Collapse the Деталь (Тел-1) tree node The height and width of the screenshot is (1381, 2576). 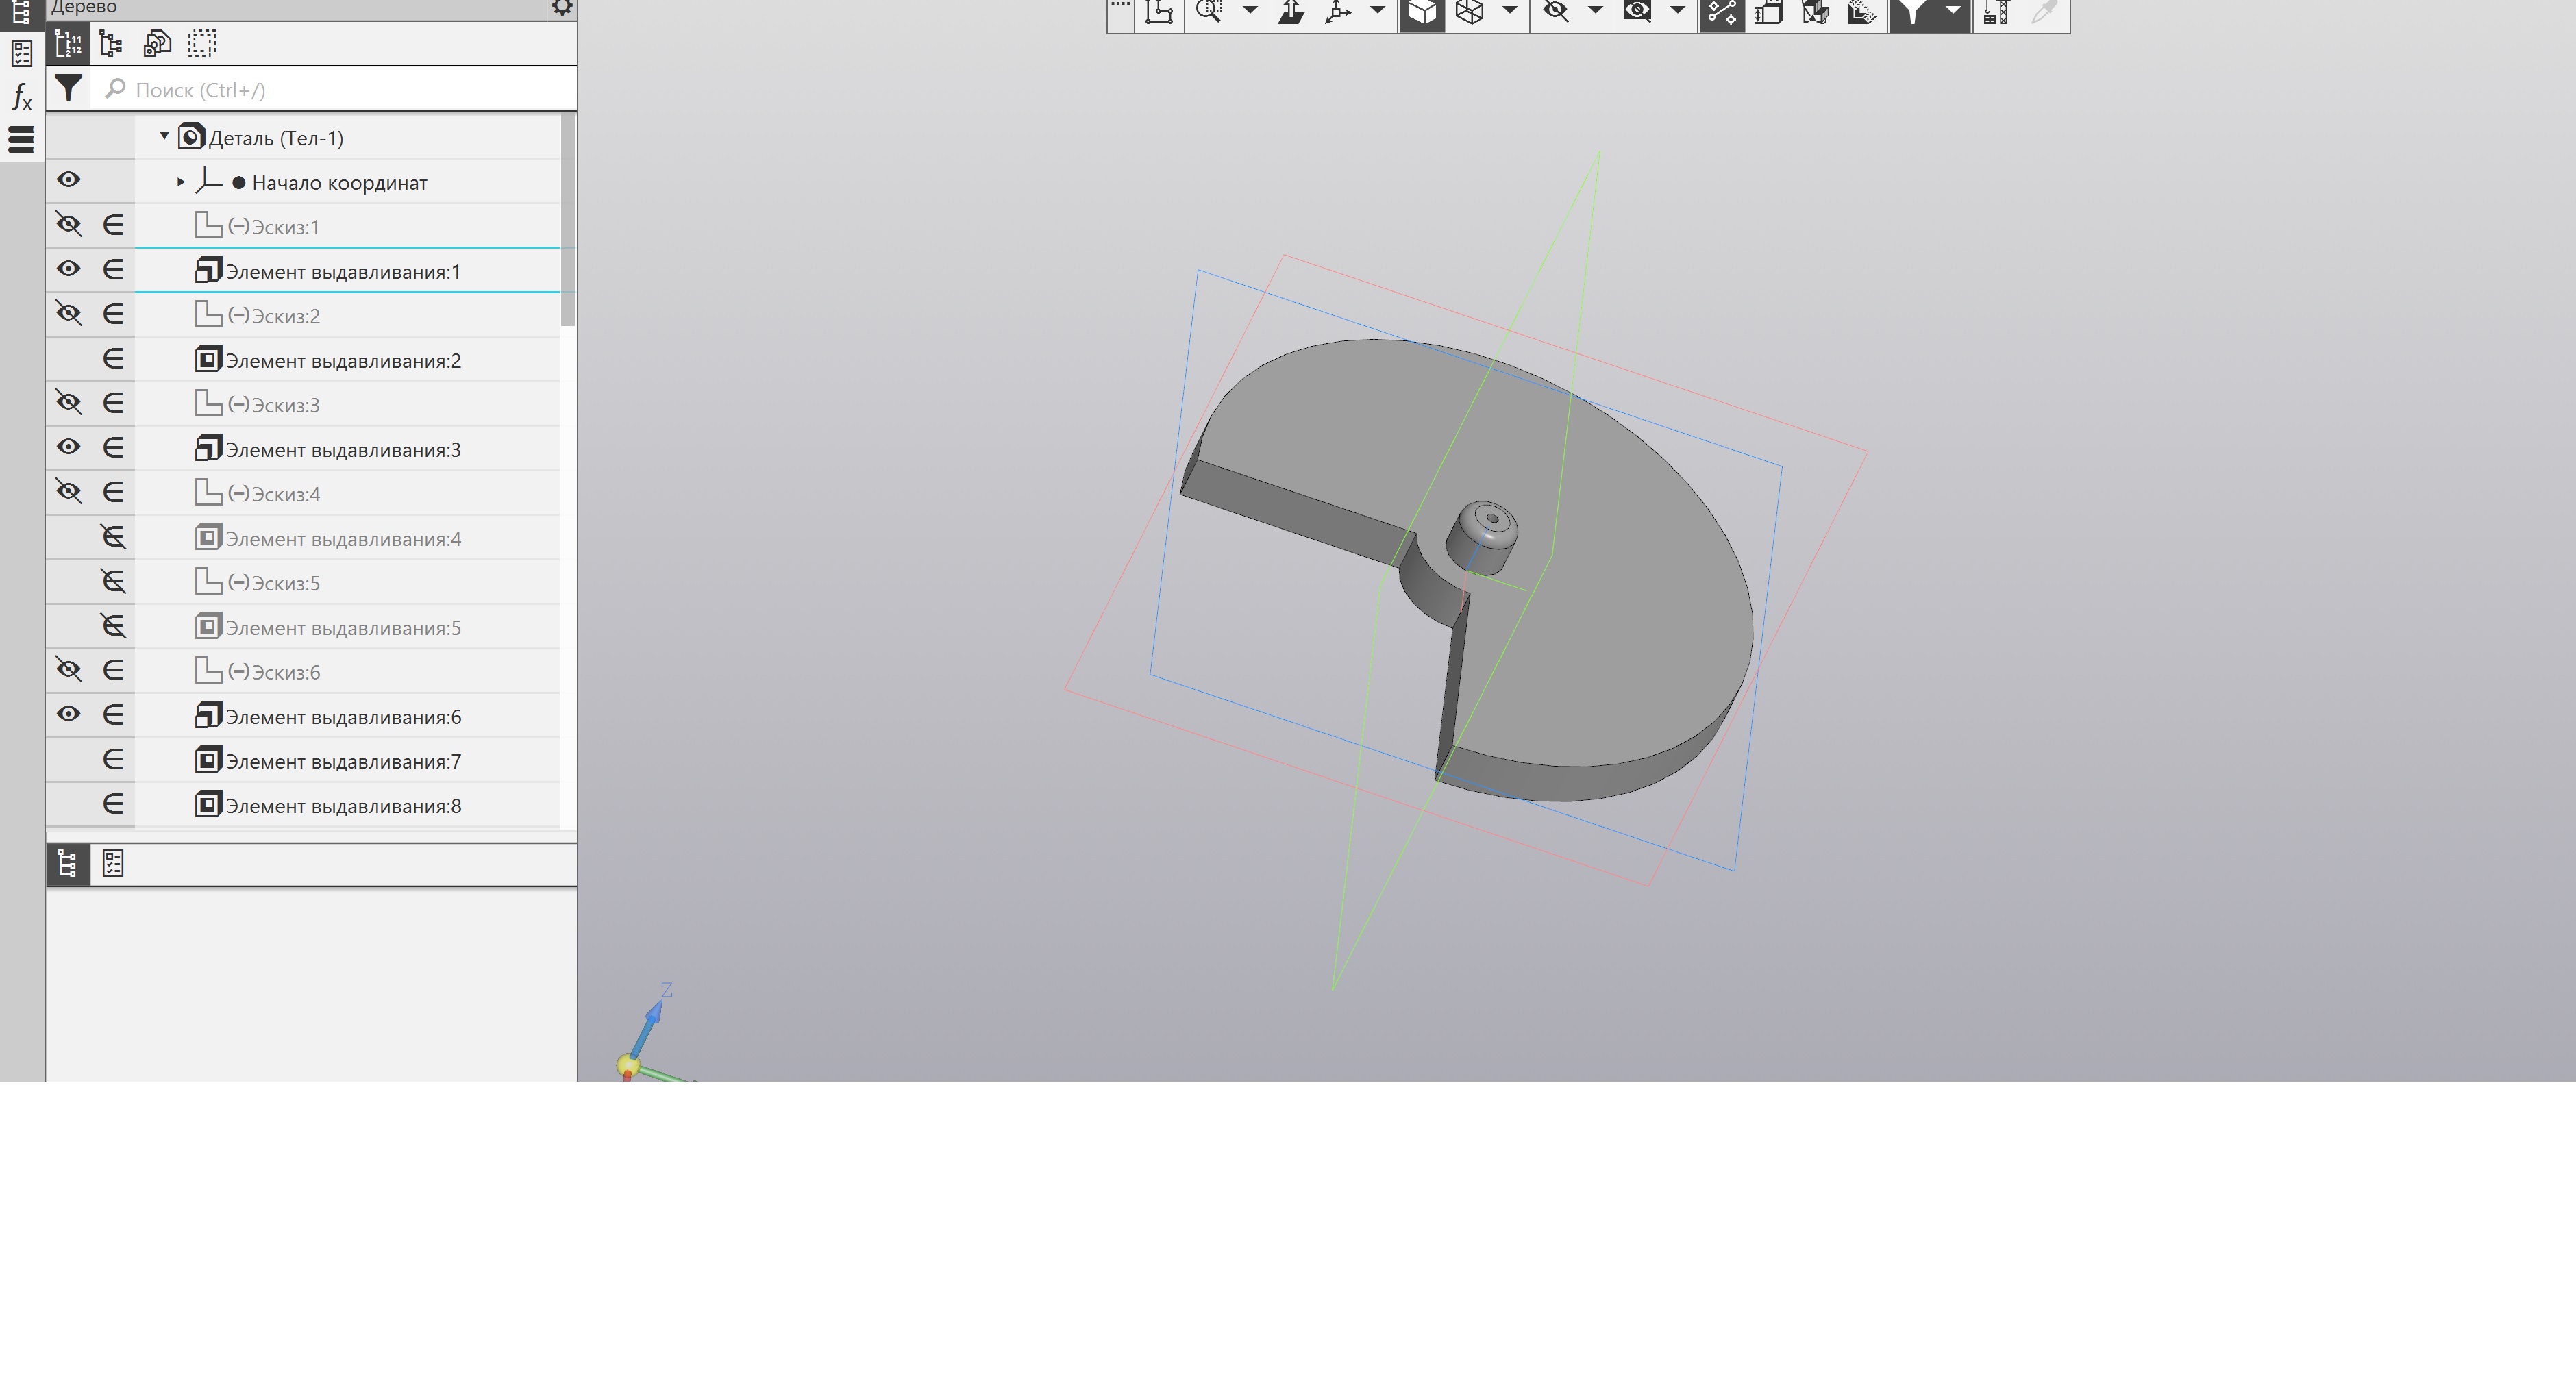click(x=164, y=136)
